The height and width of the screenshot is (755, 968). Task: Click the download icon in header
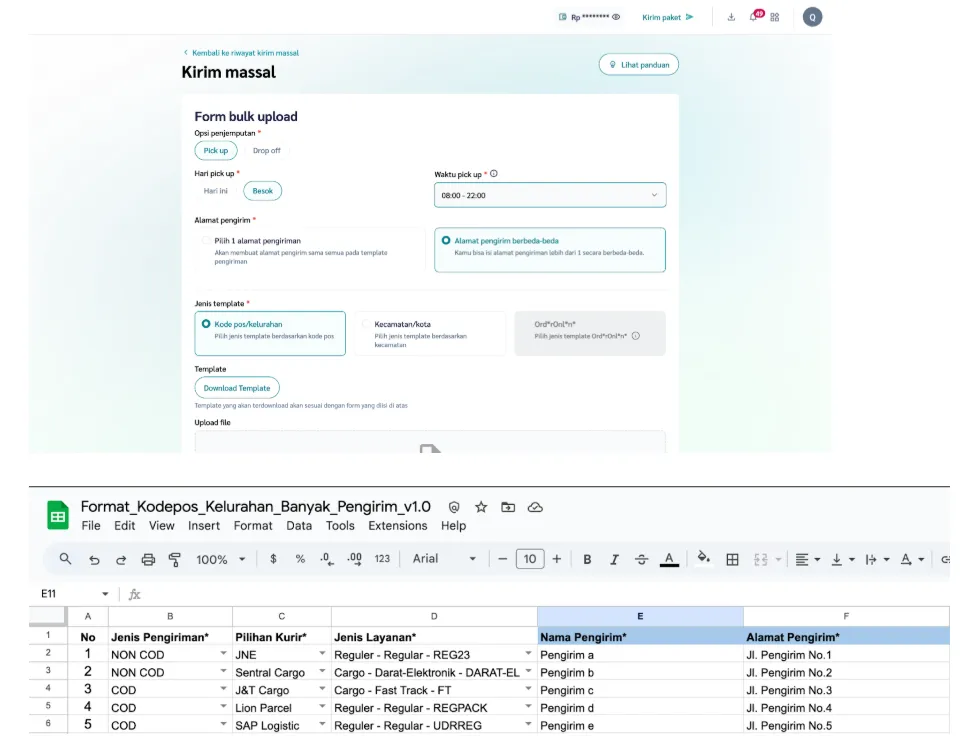(x=731, y=17)
